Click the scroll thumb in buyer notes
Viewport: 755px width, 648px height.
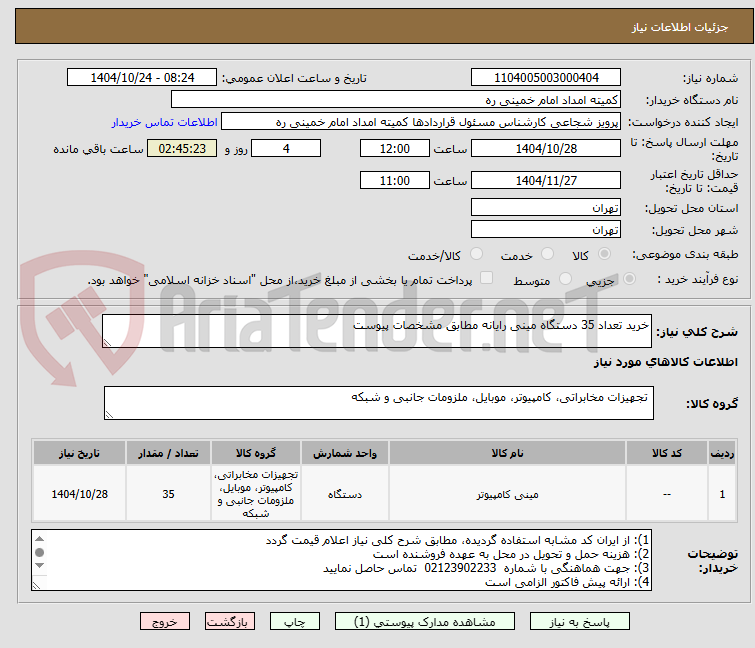pyautogui.click(x=39, y=552)
